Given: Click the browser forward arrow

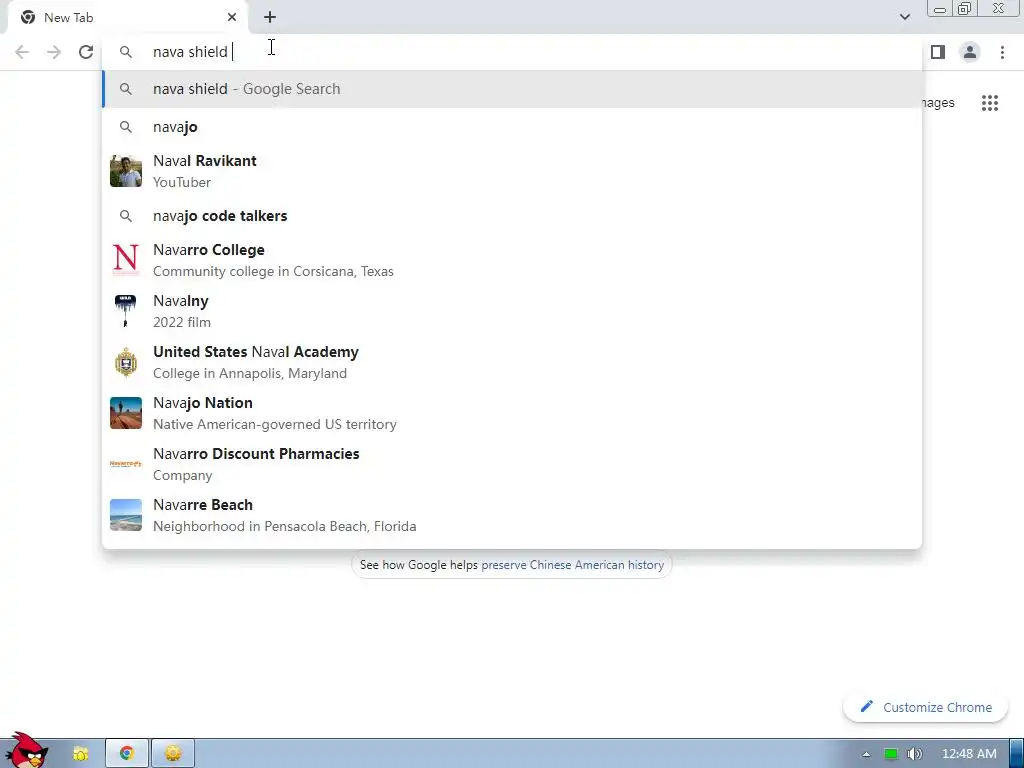Looking at the screenshot, I should (x=54, y=52).
